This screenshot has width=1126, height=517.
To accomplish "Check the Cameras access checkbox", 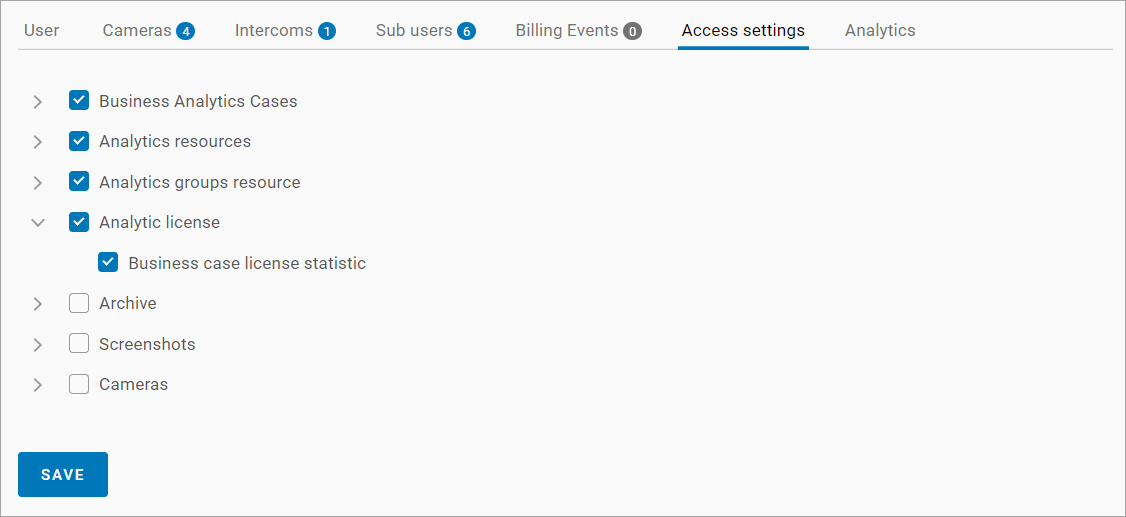I will (x=79, y=384).
